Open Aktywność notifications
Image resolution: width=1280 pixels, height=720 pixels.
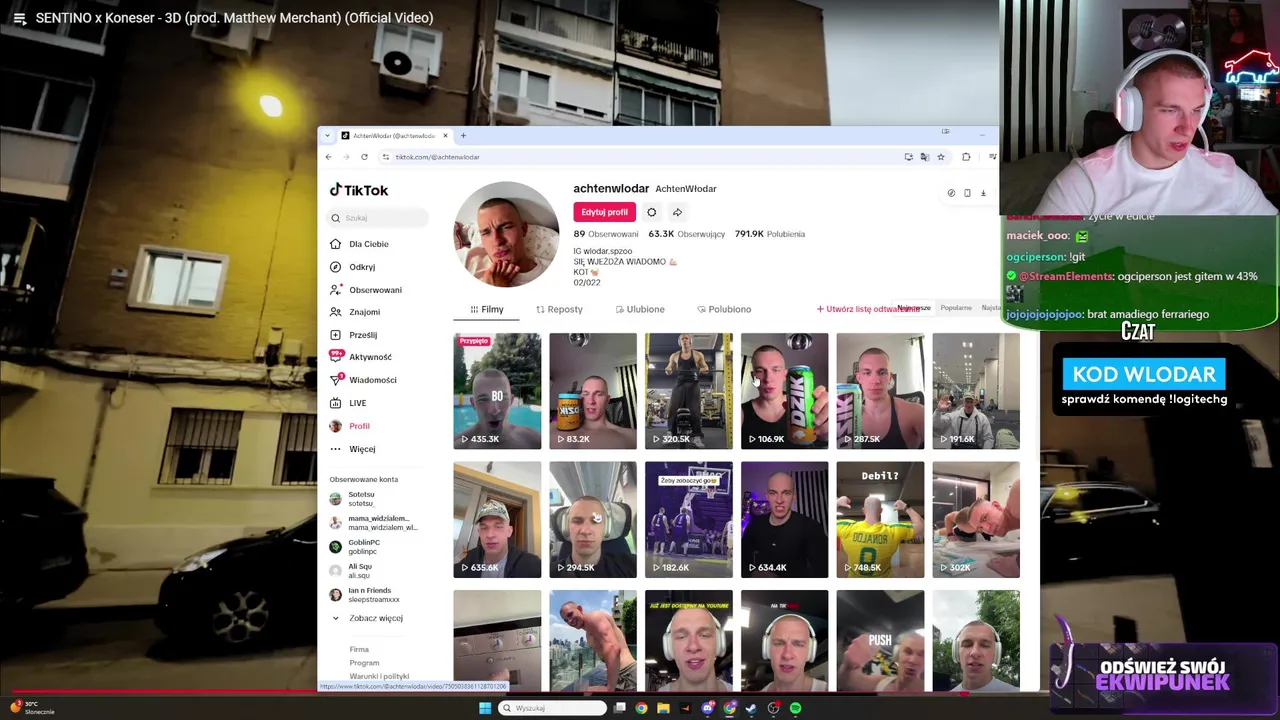(361, 357)
